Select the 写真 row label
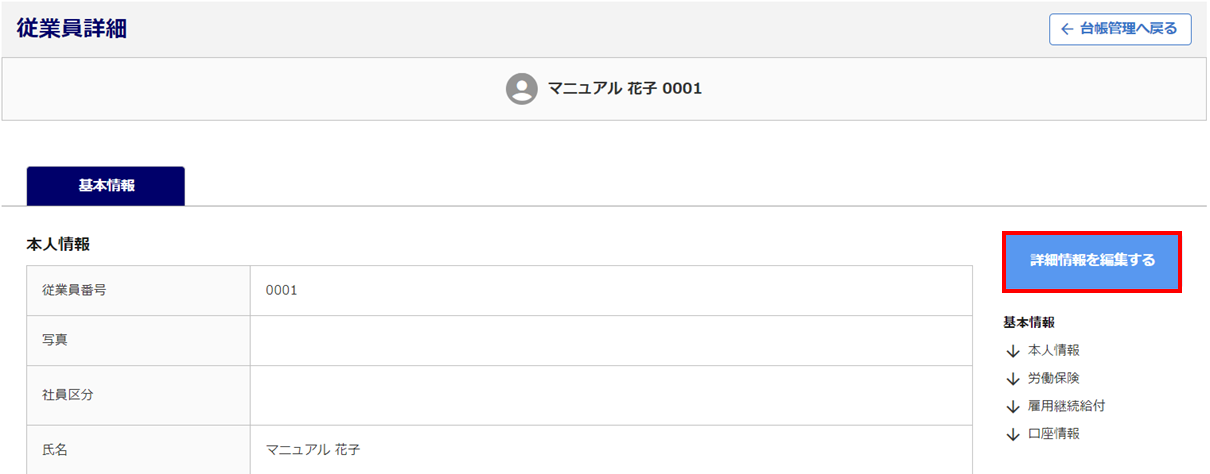 tap(55, 341)
